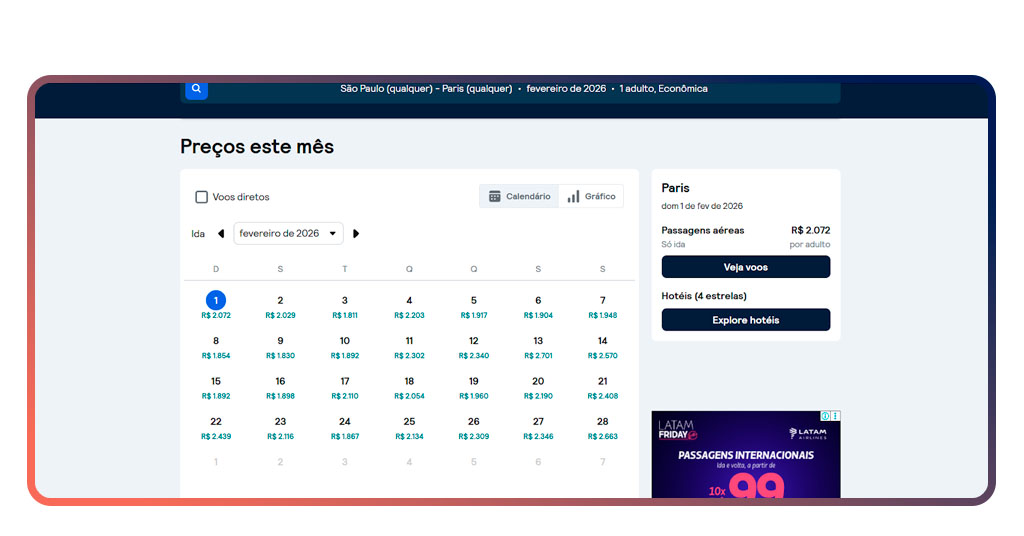This screenshot has width=1024, height=536.
Task: Close the LATAM ad with X icon
Action: click(836, 416)
